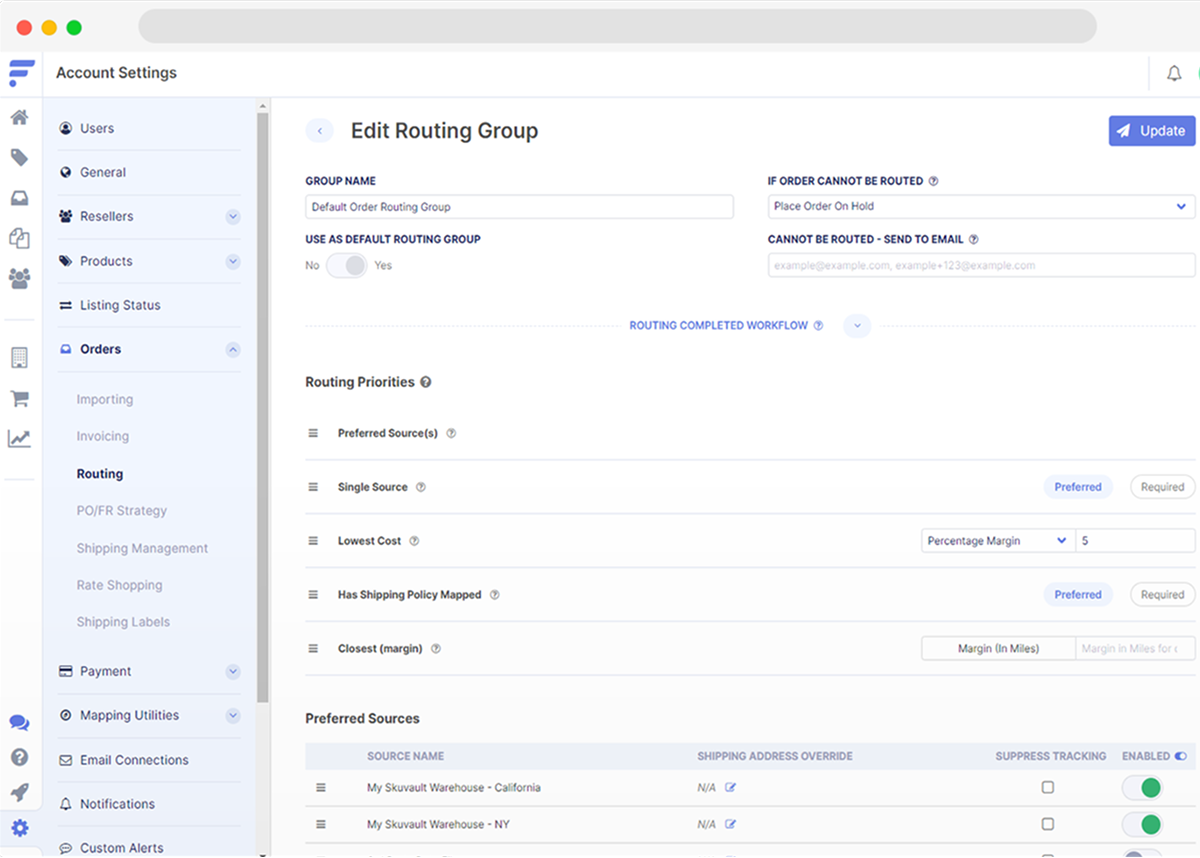Select Rate Shopping in Orders submenu
Screen dimensions: 1200x858
[119, 585]
